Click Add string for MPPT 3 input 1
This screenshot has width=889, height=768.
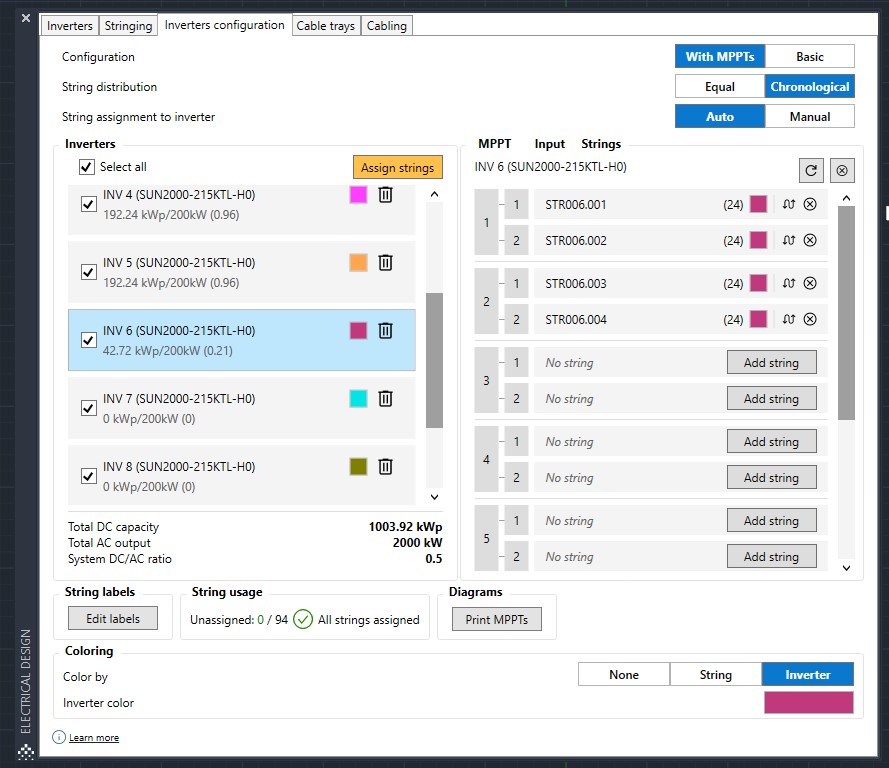(x=771, y=363)
